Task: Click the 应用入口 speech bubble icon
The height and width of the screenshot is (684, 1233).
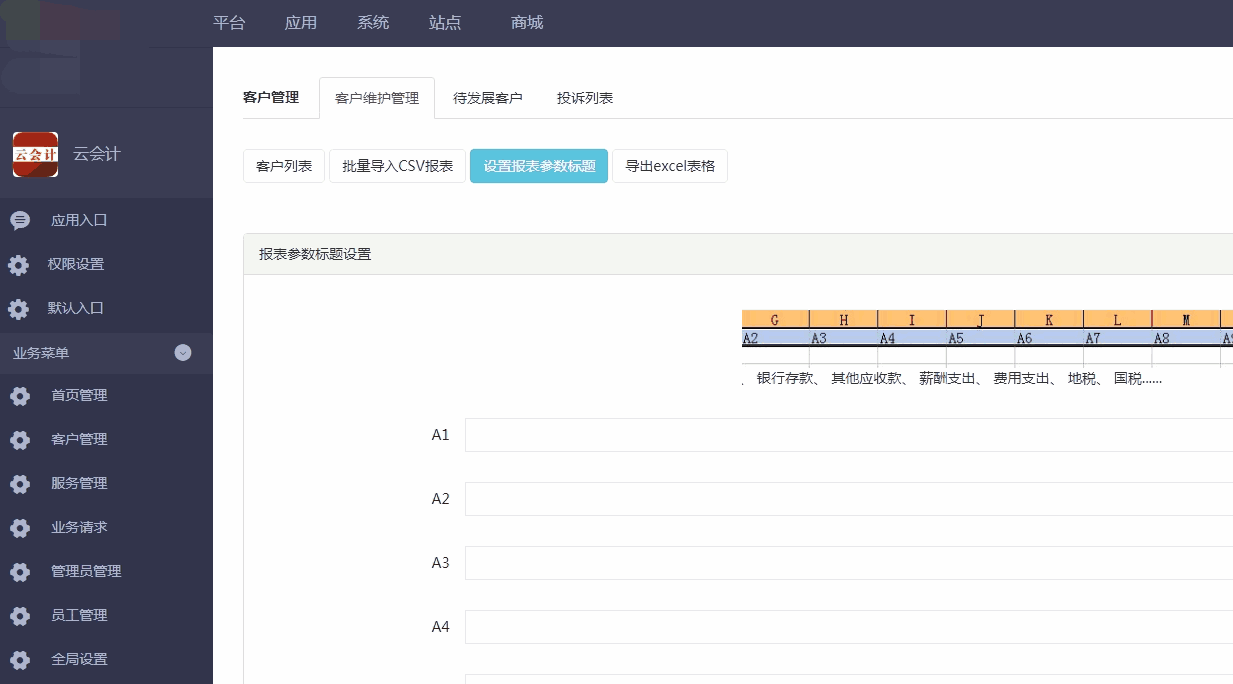Action: 22,219
